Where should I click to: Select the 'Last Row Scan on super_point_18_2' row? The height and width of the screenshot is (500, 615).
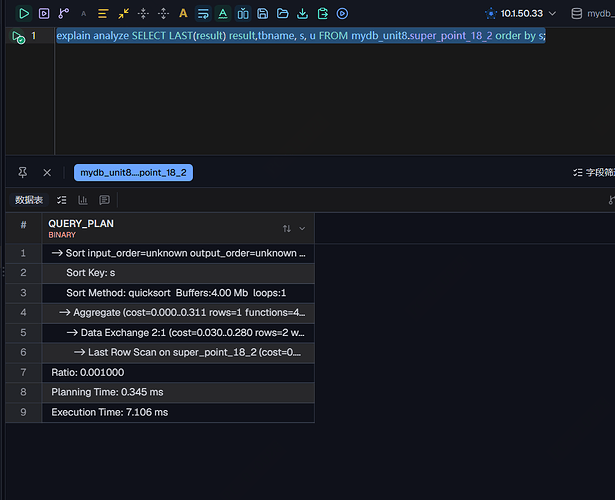tap(178, 353)
